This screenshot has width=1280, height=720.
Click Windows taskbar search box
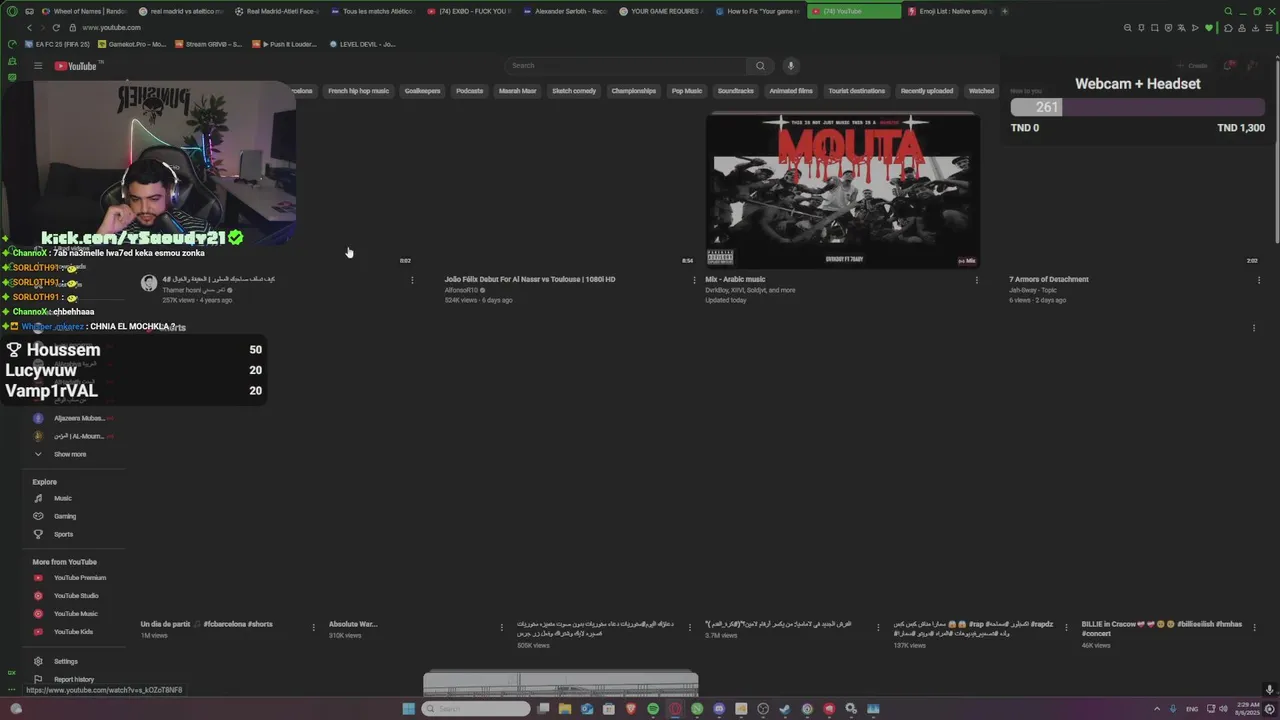click(x=476, y=709)
